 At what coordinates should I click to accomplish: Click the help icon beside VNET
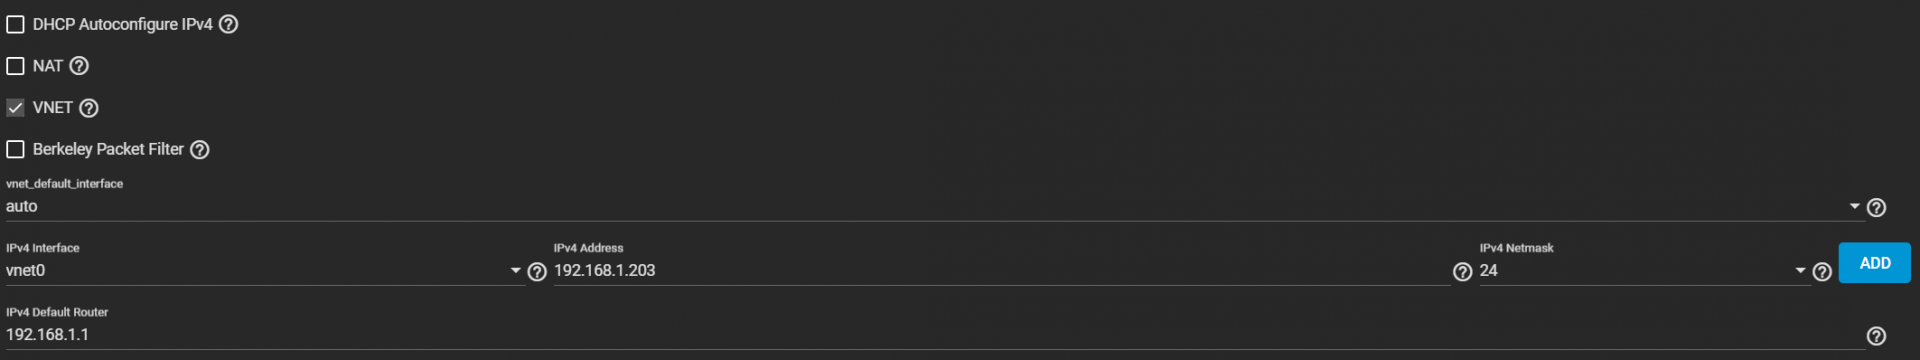(89, 108)
